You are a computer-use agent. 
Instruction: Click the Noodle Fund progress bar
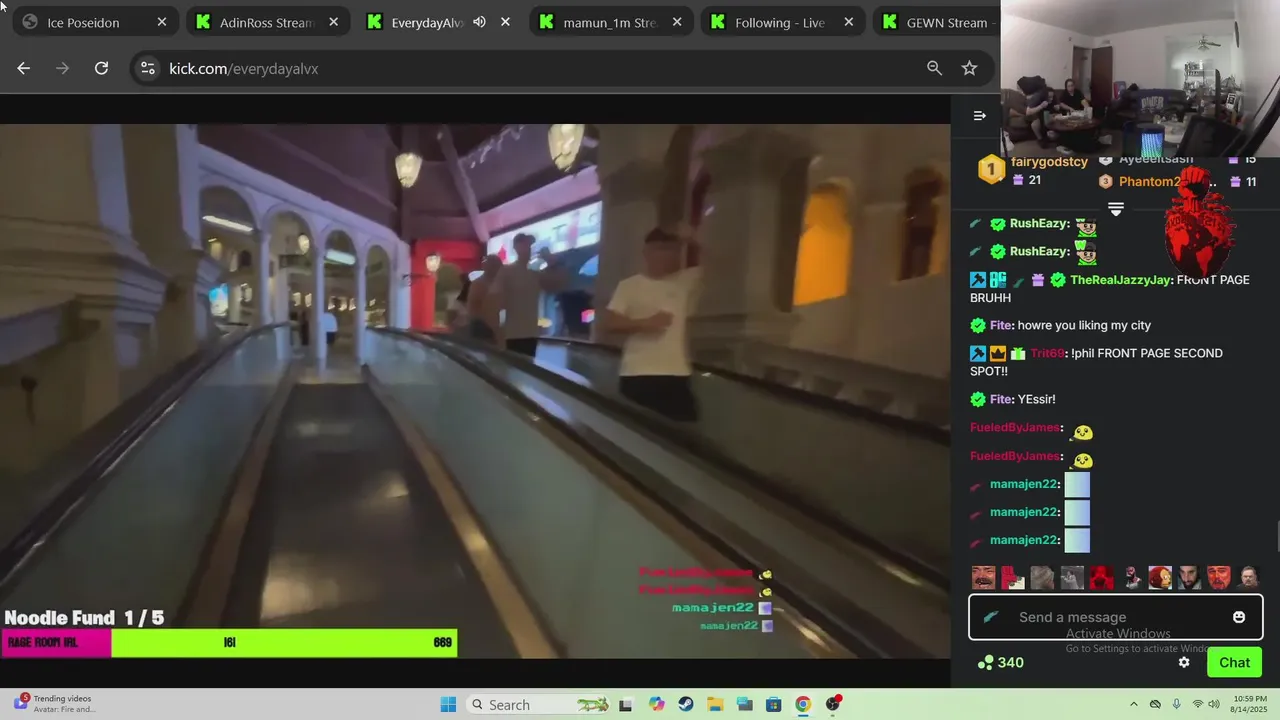[229, 643]
